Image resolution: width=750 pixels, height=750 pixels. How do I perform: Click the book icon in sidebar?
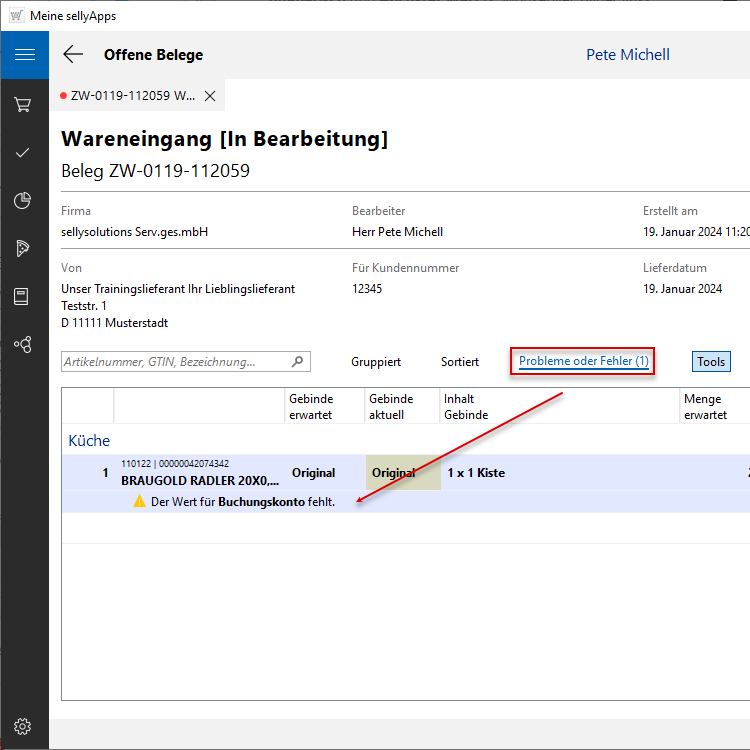point(23,296)
